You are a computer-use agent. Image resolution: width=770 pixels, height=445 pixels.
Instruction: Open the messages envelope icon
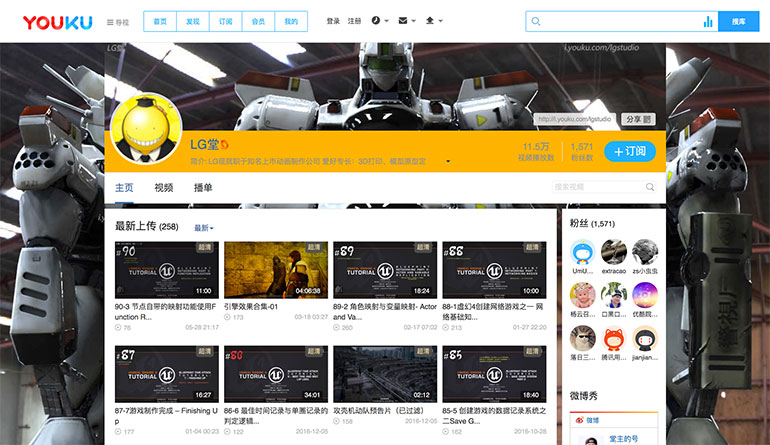pos(403,21)
